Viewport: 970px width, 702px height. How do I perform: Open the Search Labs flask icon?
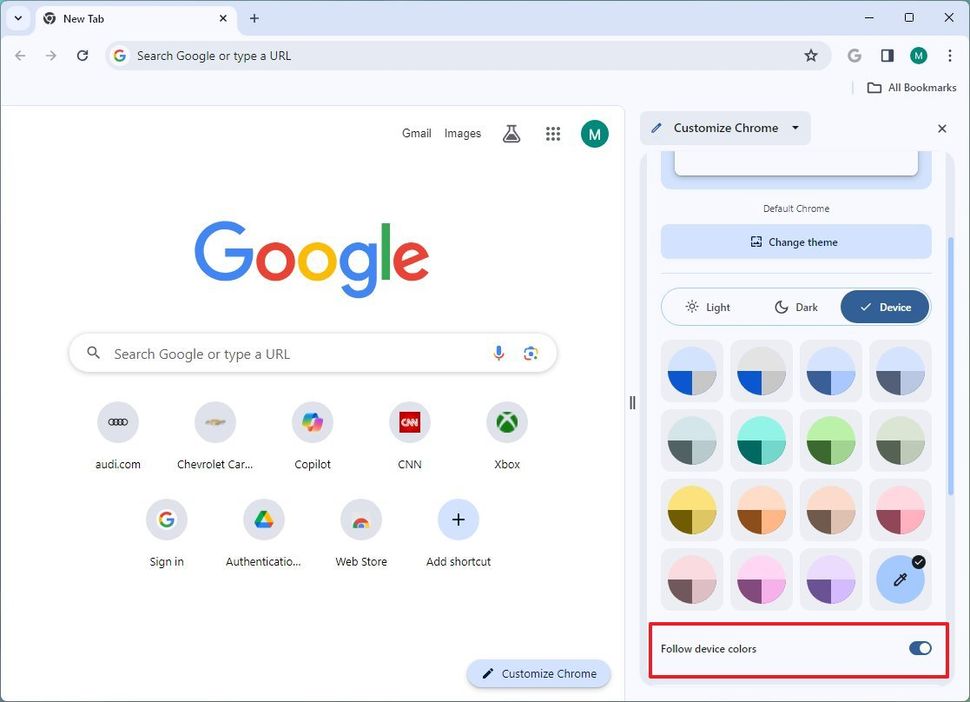point(511,133)
